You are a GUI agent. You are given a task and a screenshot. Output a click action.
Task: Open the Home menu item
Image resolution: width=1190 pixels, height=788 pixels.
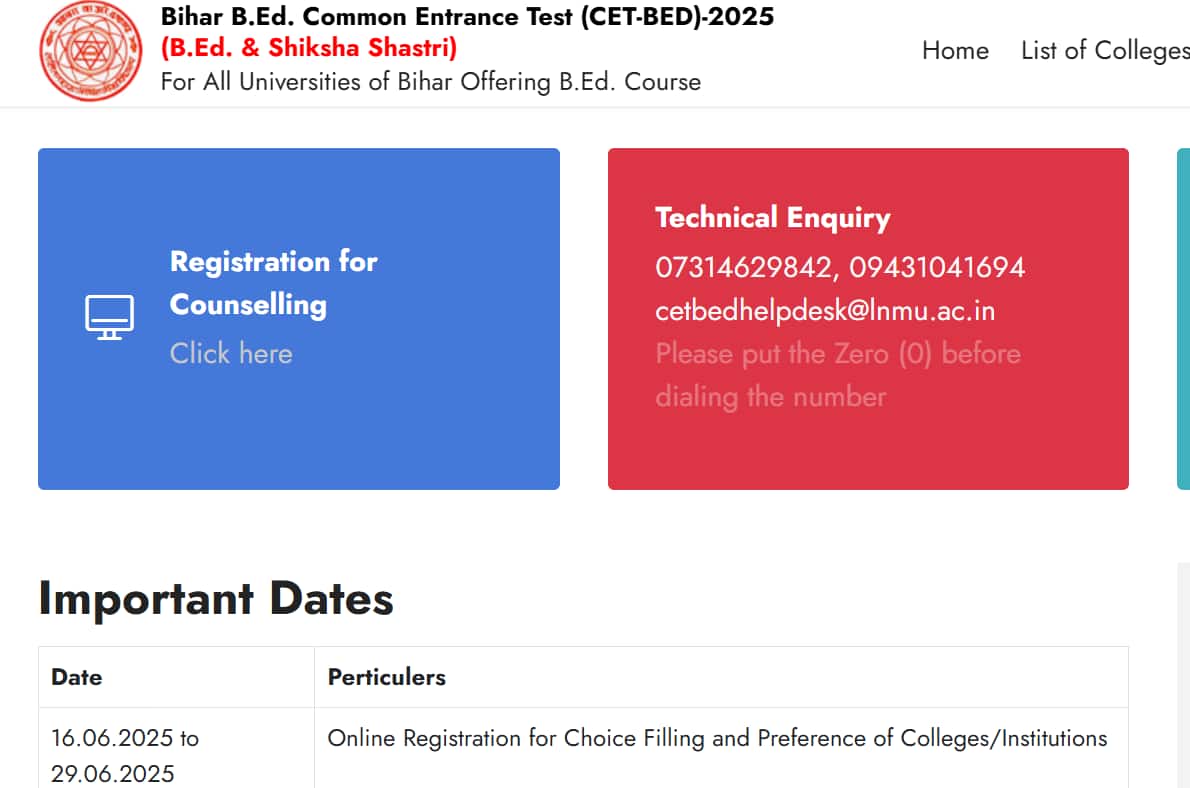click(x=955, y=50)
